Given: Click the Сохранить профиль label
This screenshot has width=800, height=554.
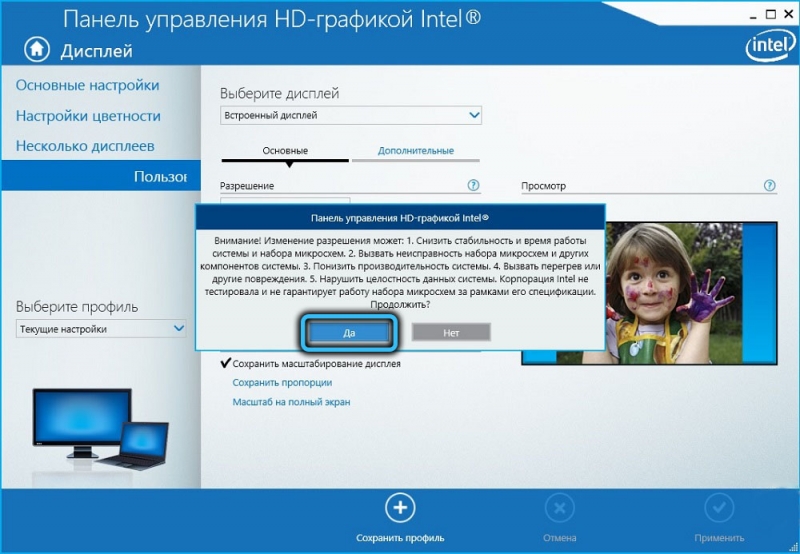Looking at the screenshot, I should coord(400,538).
